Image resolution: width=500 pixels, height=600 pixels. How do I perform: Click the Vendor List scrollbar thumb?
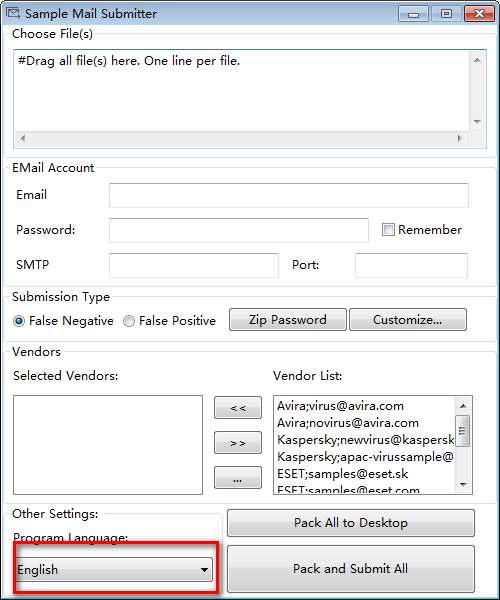463,431
